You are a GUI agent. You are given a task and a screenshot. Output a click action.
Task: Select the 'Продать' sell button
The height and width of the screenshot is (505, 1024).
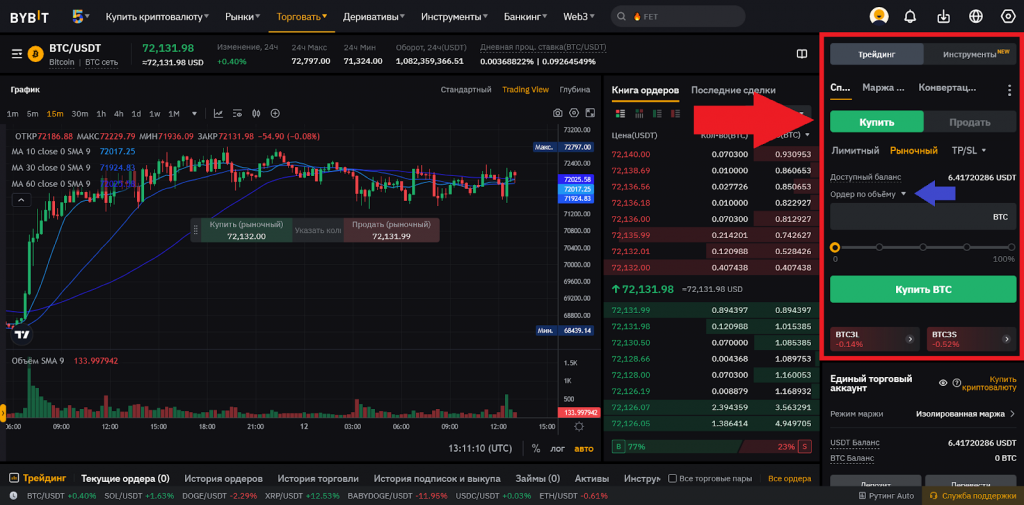click(969, 122)
